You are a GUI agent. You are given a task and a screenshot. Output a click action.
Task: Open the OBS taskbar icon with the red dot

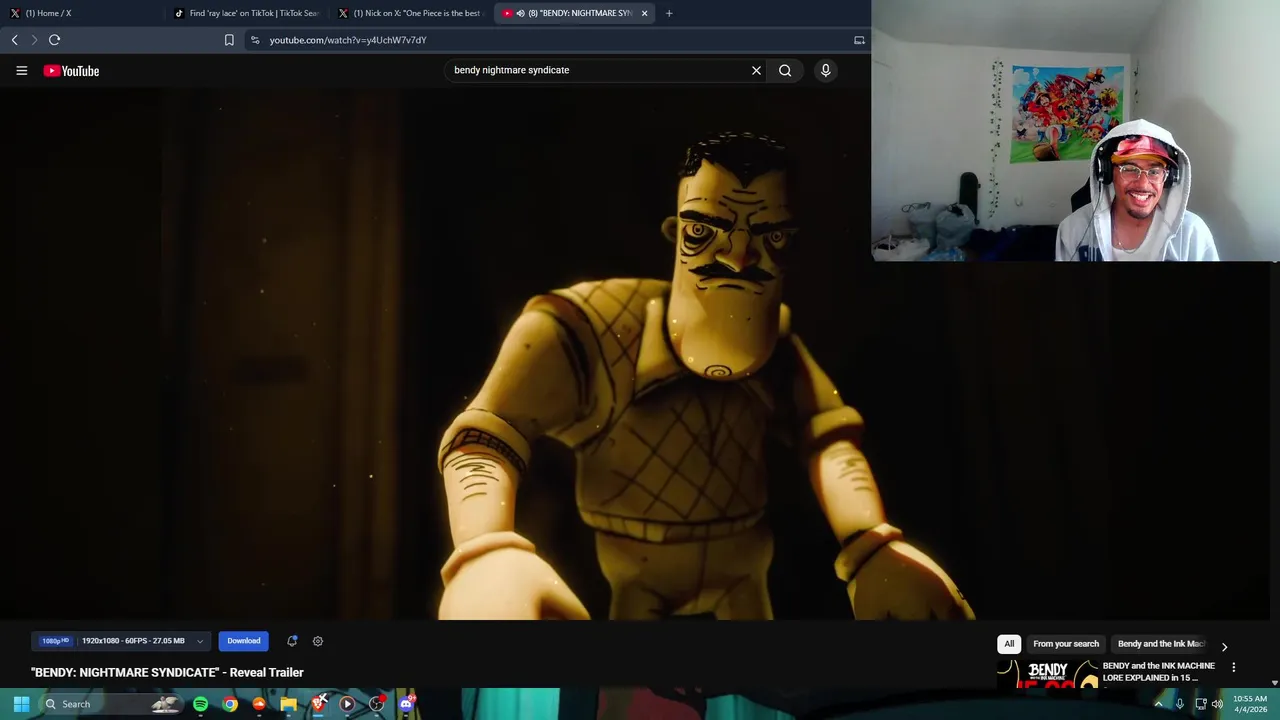(377, 704)
